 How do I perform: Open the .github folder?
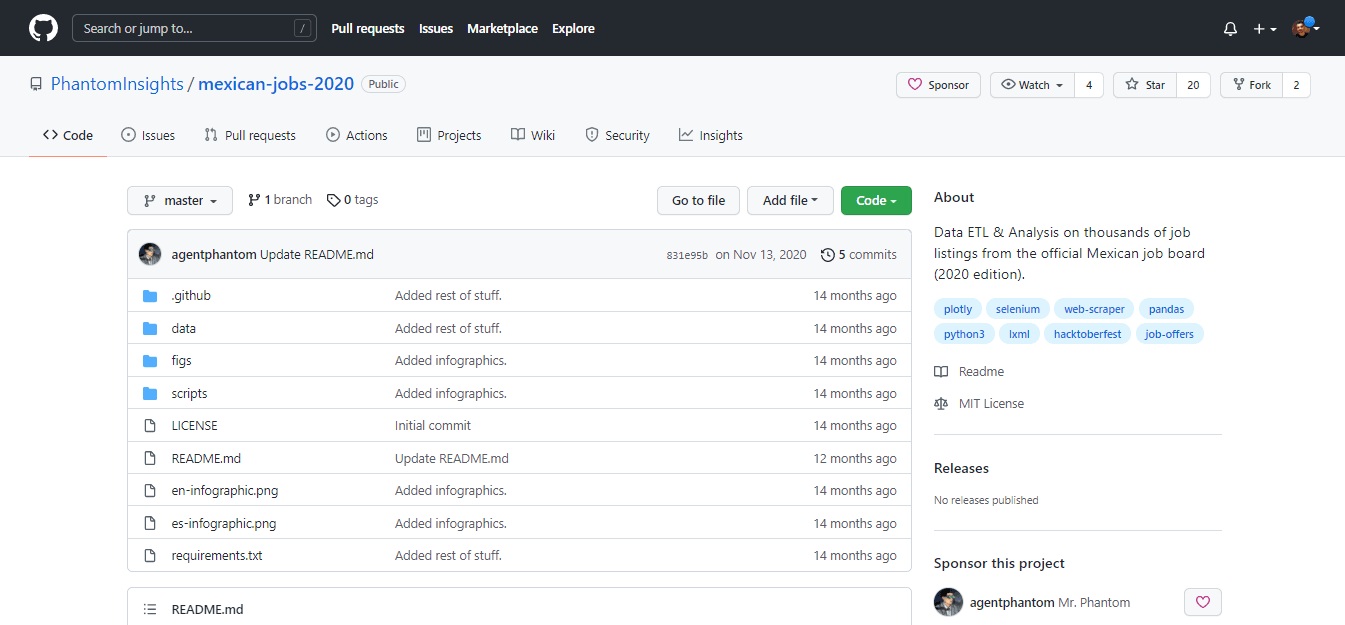(x=190, y=296)
